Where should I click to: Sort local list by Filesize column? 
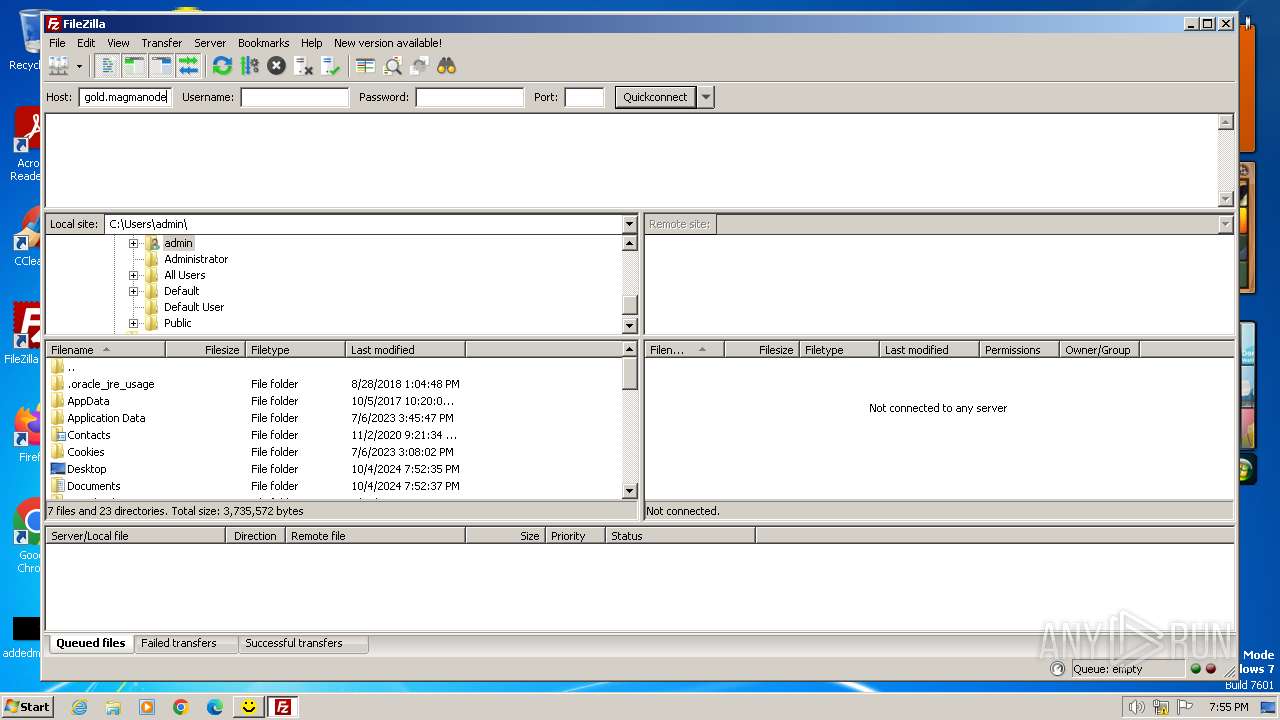205,350
